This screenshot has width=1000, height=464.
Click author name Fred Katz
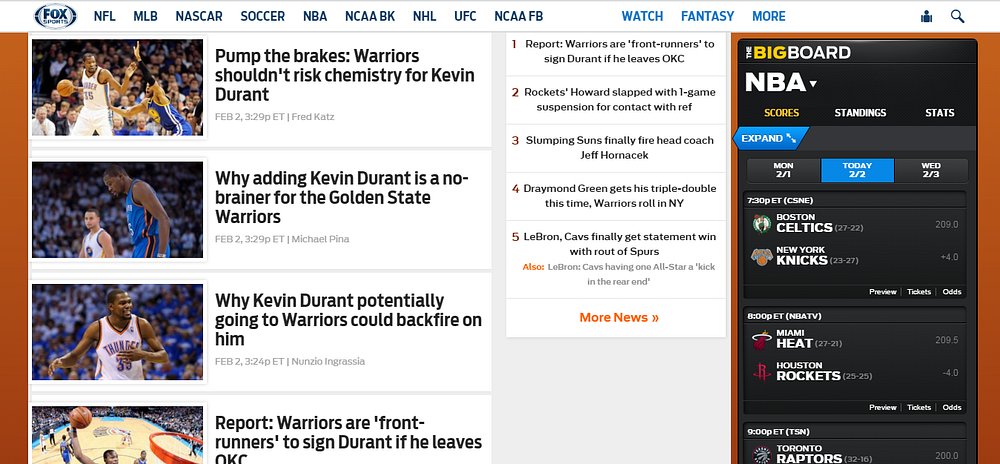click(x=312, y=117)
